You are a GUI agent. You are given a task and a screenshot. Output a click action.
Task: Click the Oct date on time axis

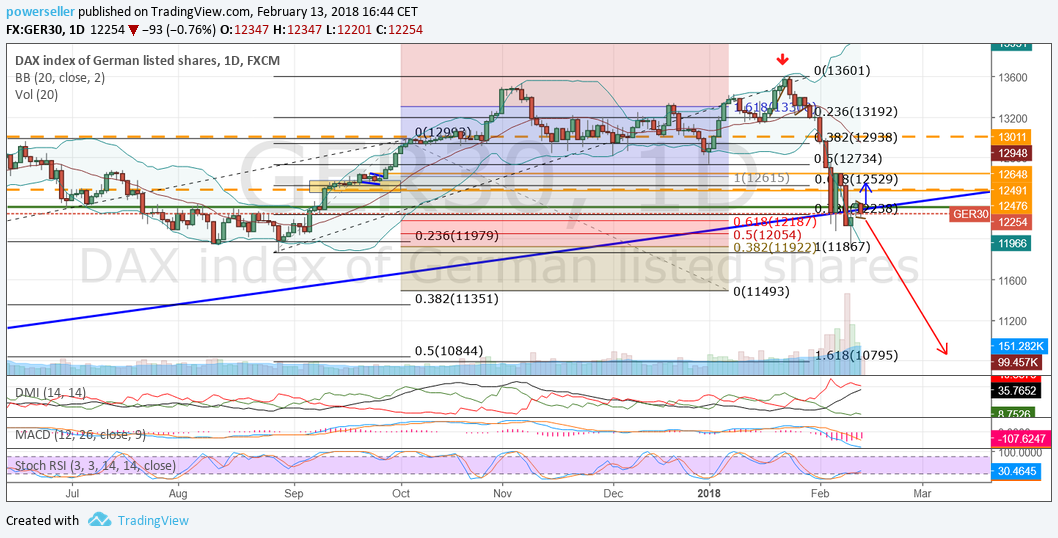pos(401,494)
